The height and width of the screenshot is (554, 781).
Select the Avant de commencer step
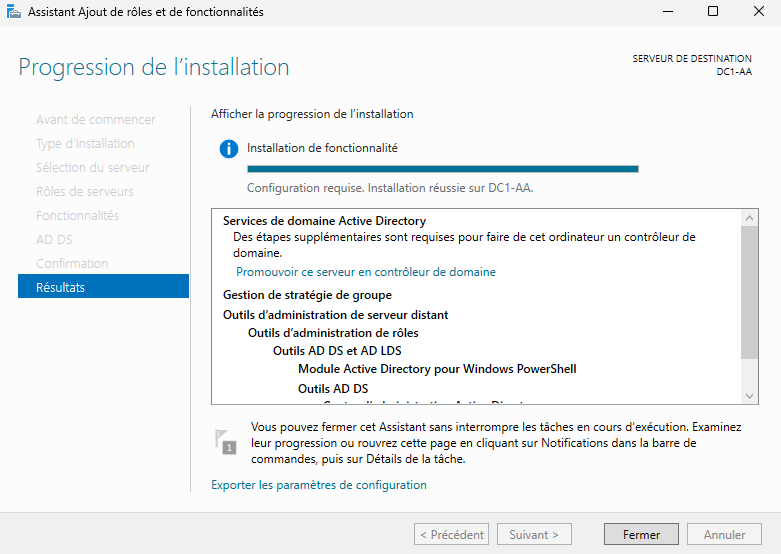[x=96, y=120]
